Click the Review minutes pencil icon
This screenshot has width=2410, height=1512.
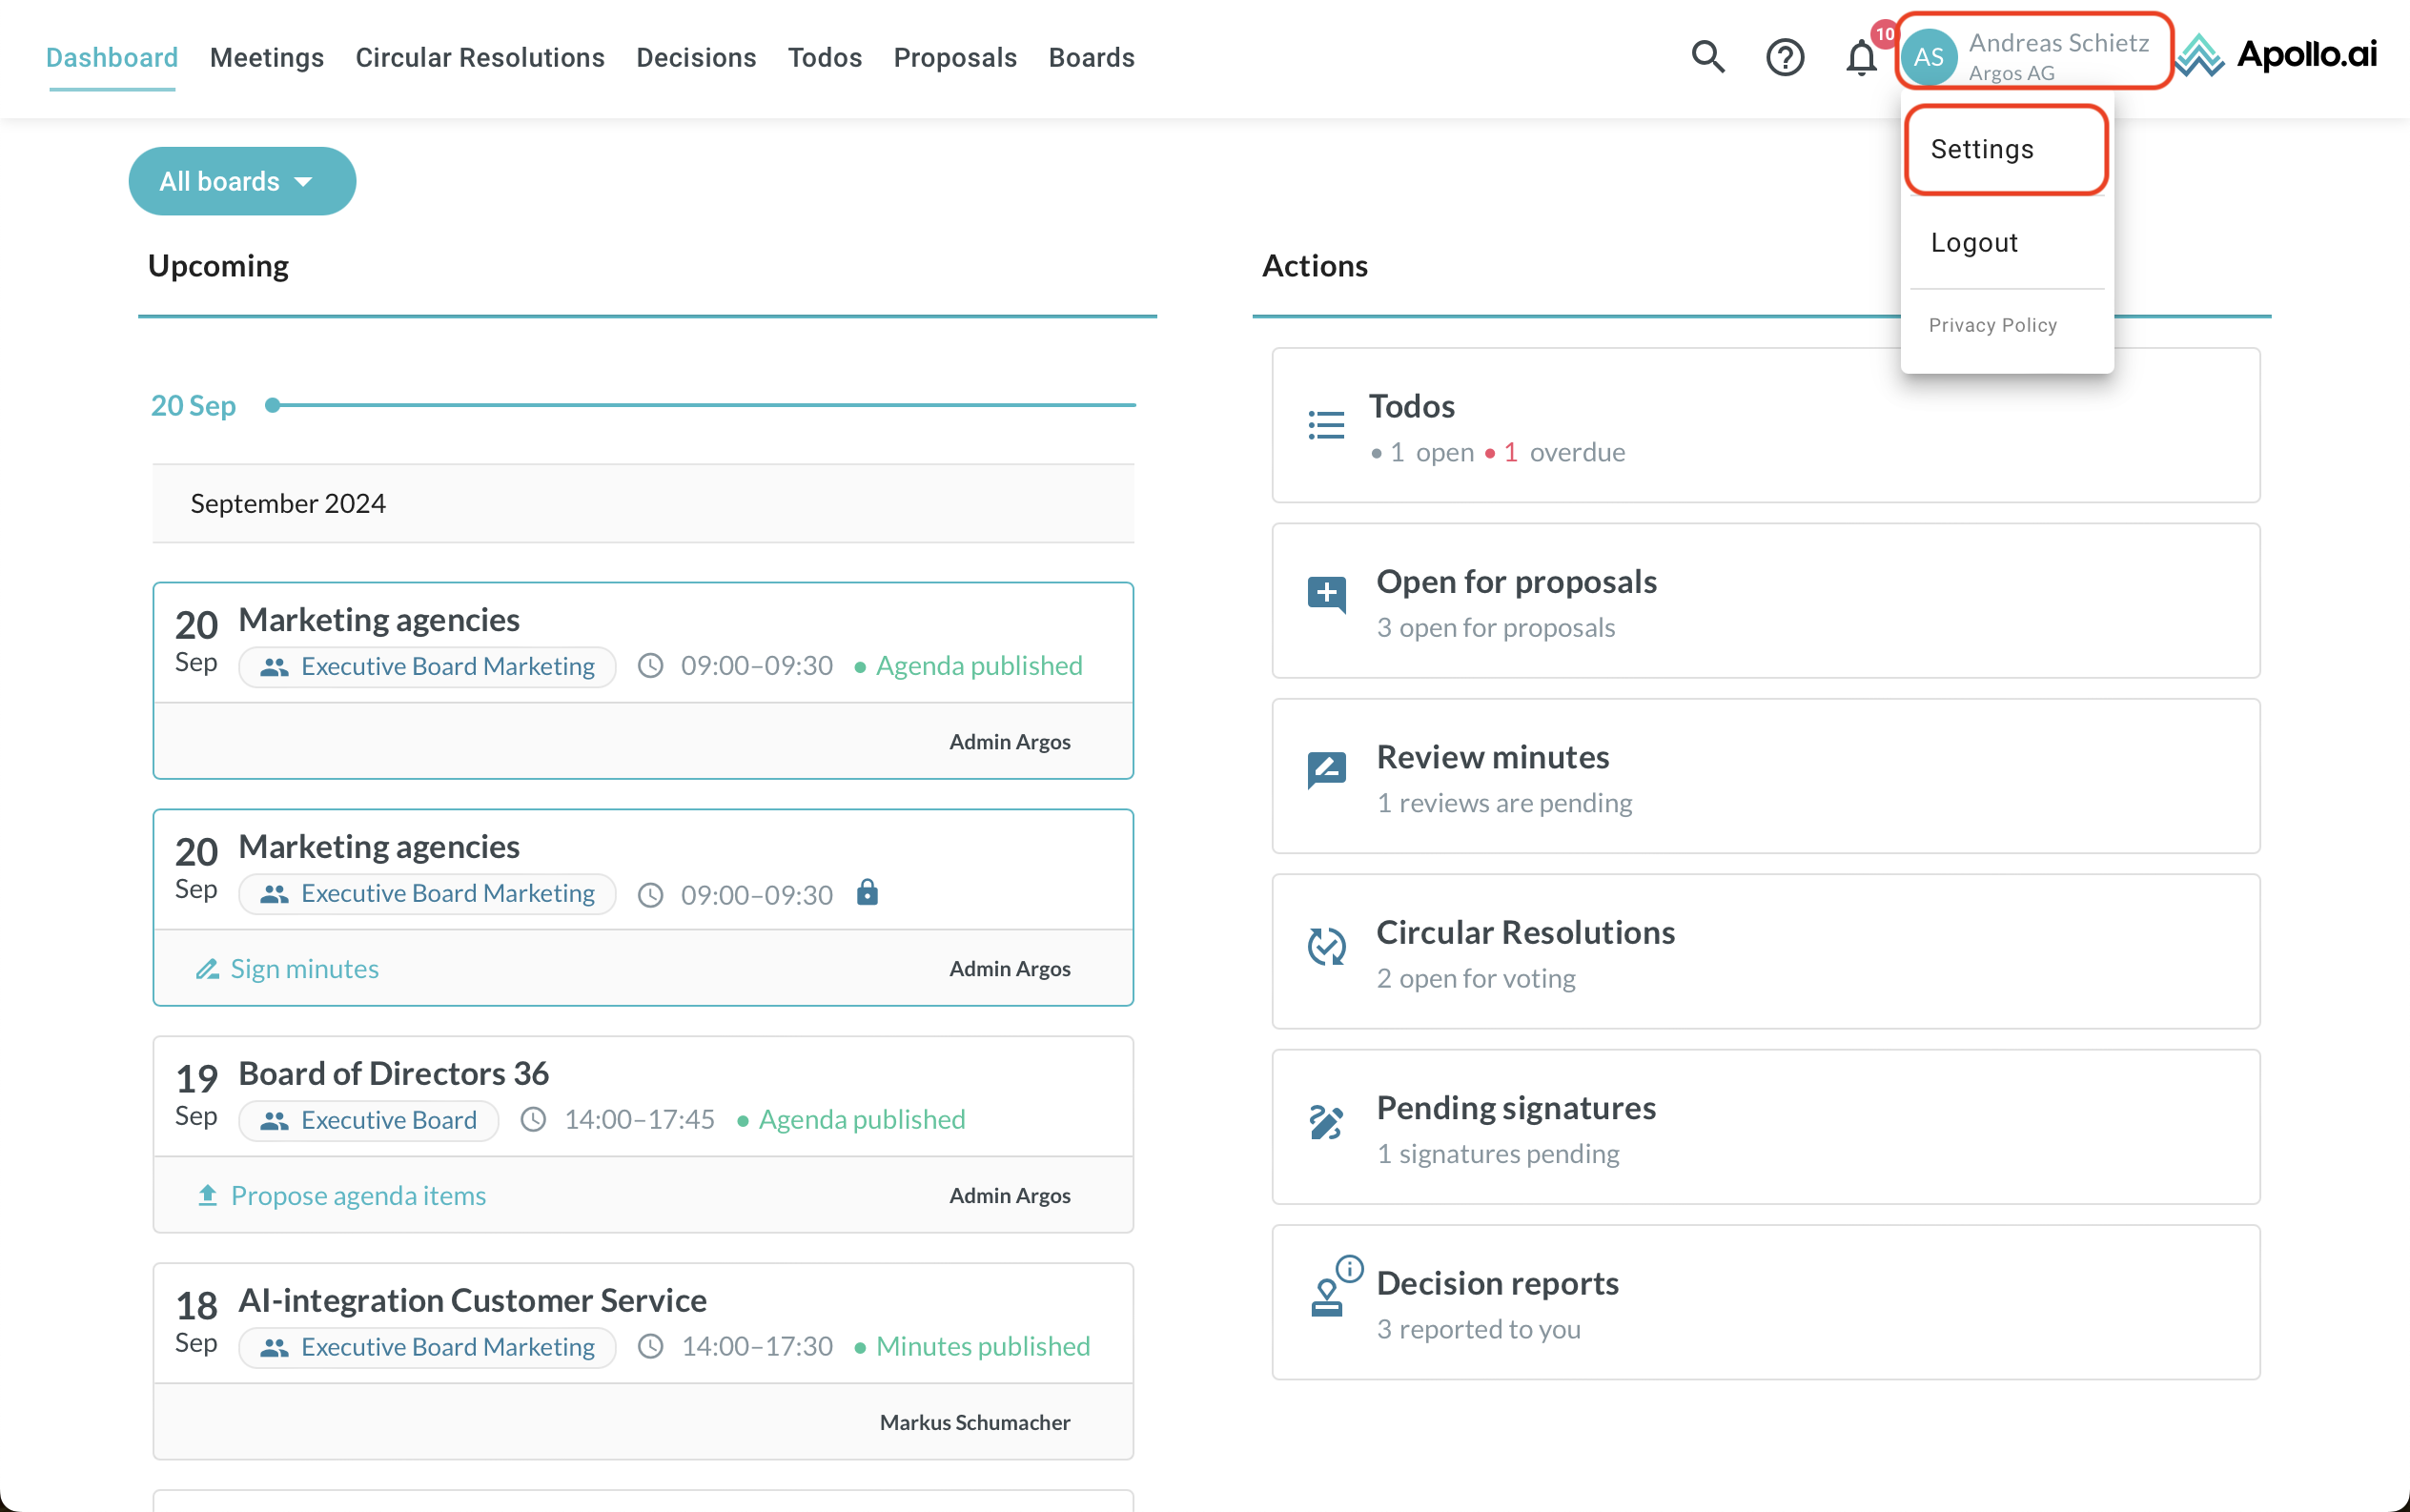[1326, 769]
